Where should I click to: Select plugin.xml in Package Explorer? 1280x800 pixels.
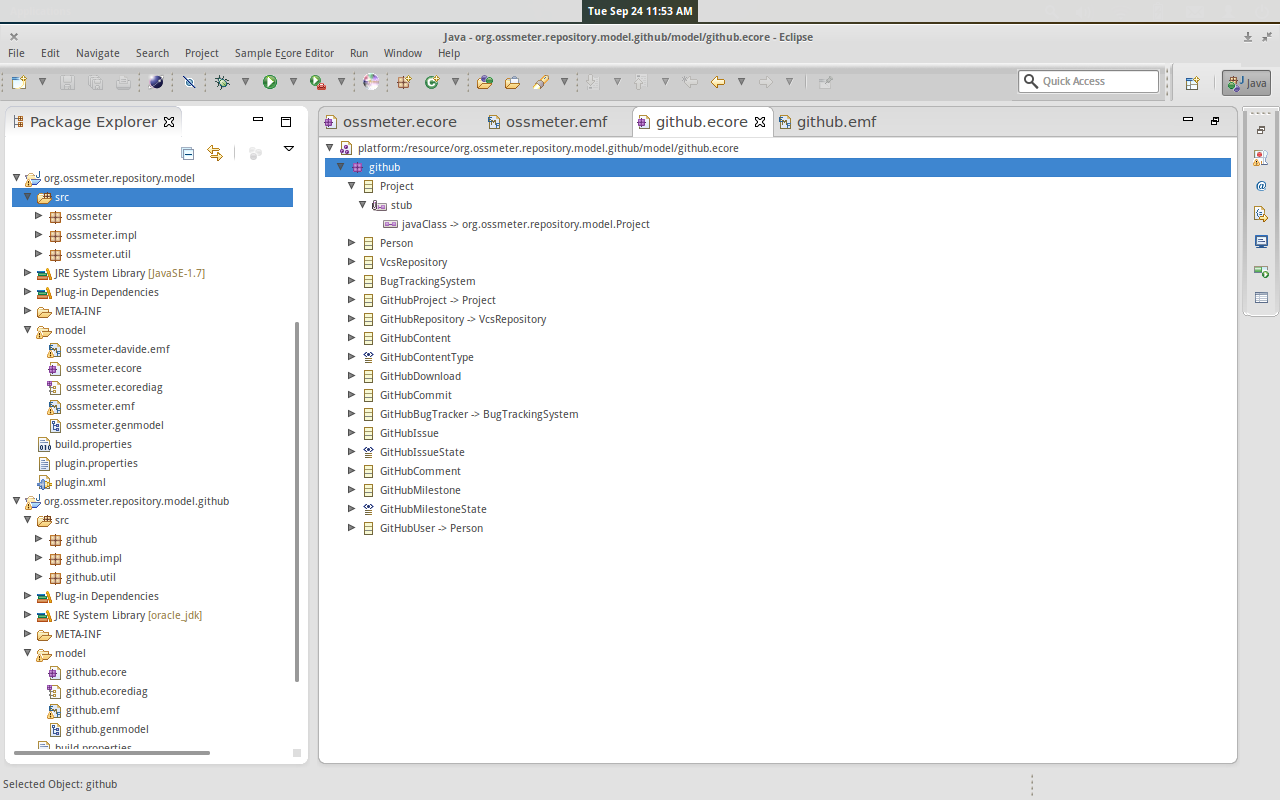71,482
